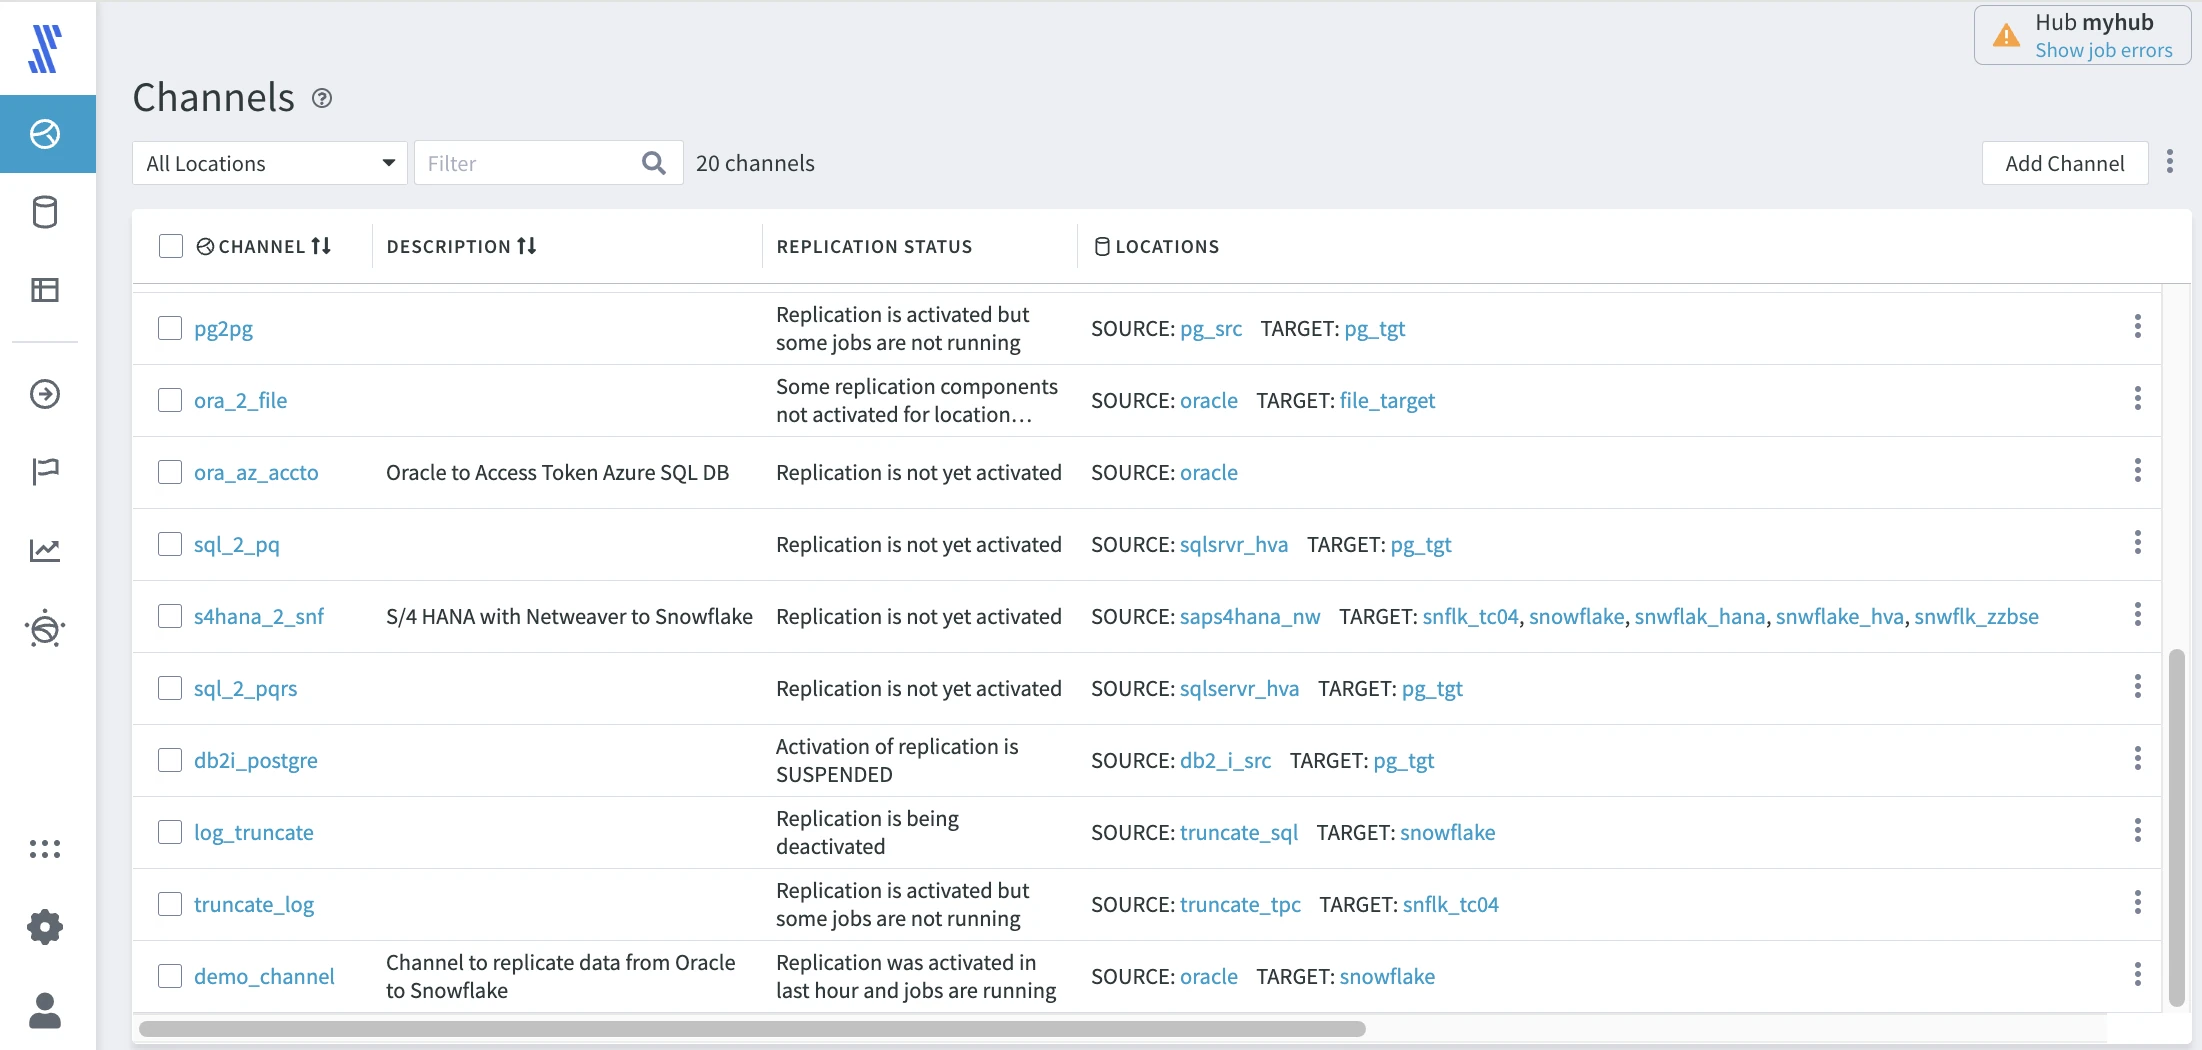2202x1050 pixels.
Task: Tick the checkbox for pg2pg channel
Action: coord(170,328)
